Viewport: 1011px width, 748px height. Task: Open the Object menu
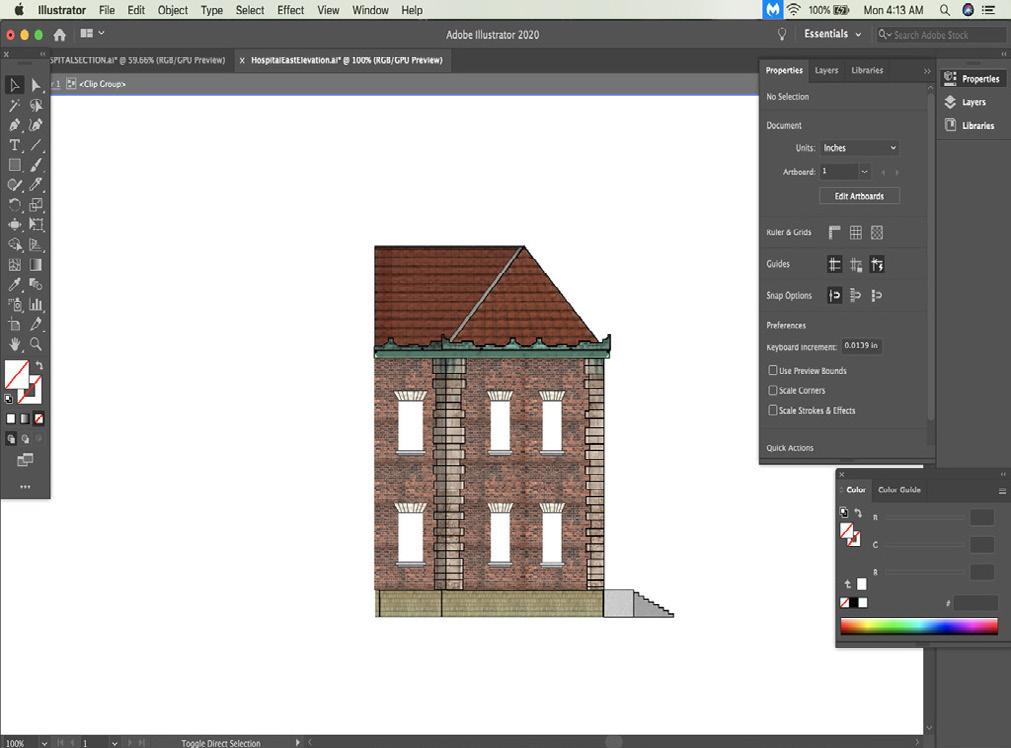(172, 10)
